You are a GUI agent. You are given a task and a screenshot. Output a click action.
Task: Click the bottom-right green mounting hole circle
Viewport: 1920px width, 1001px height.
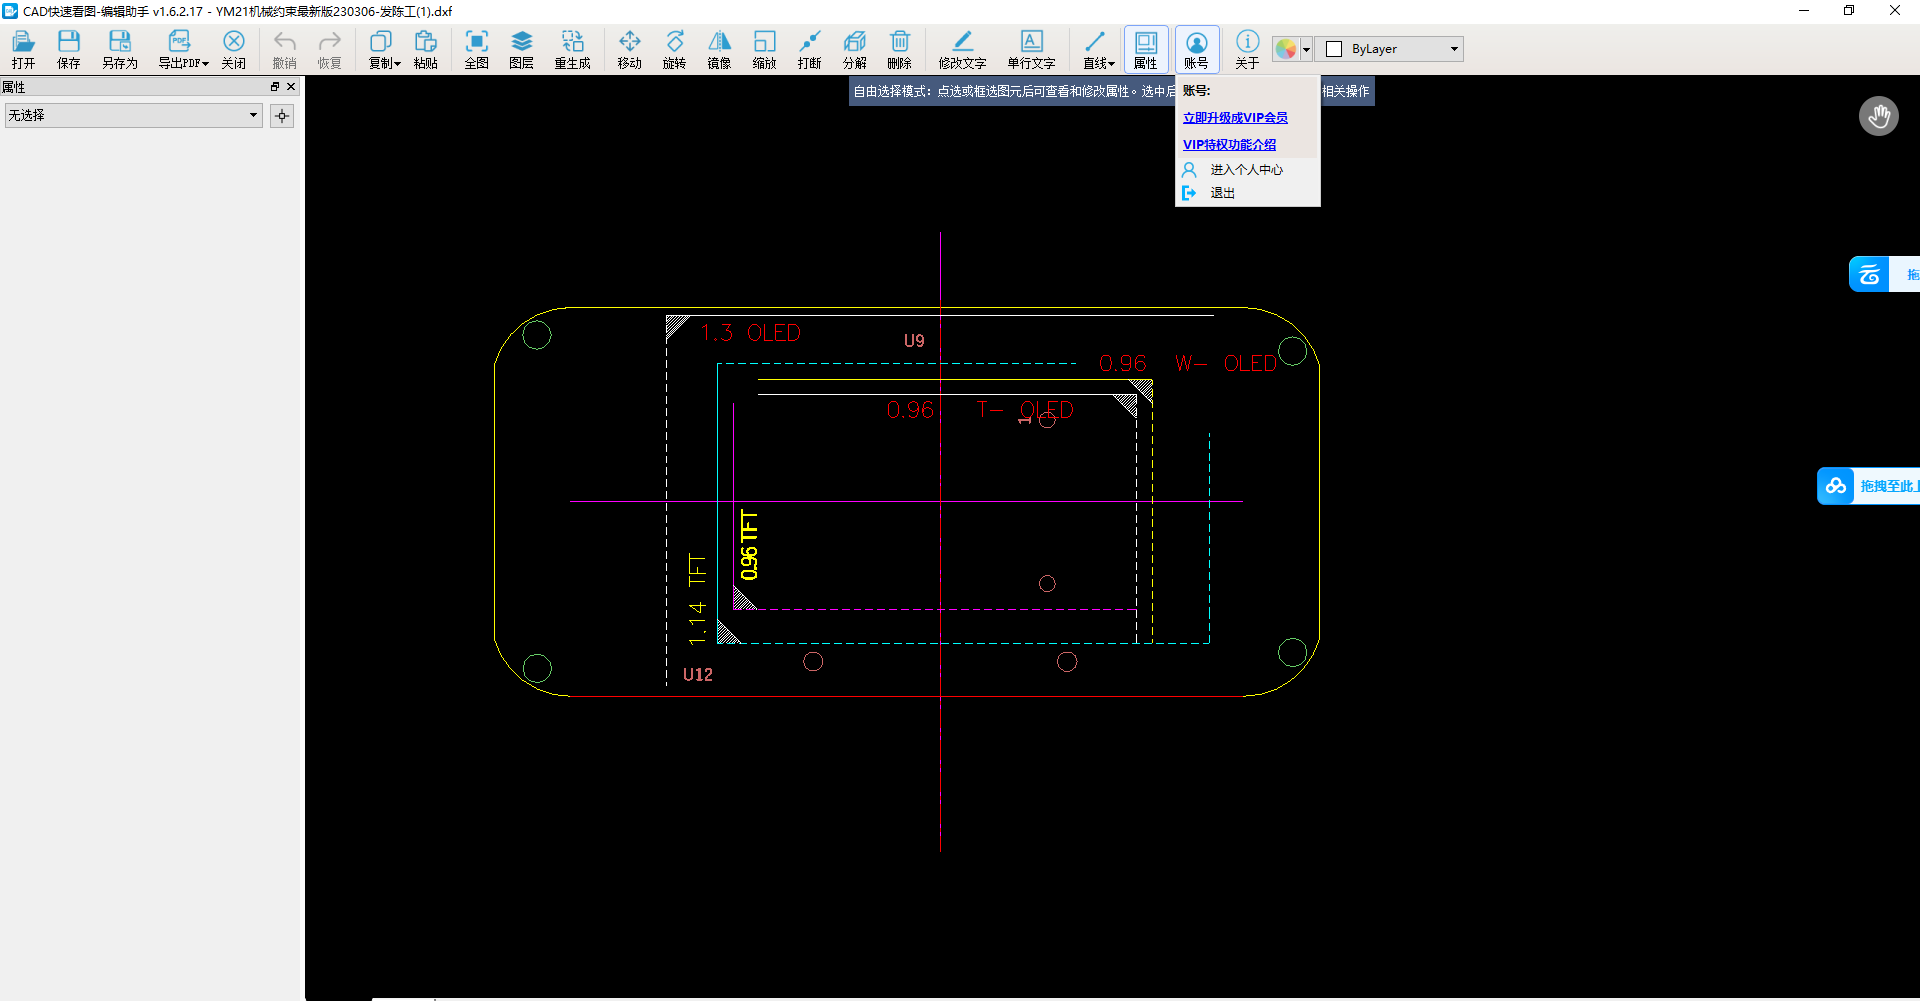(x=1293, y=653)
